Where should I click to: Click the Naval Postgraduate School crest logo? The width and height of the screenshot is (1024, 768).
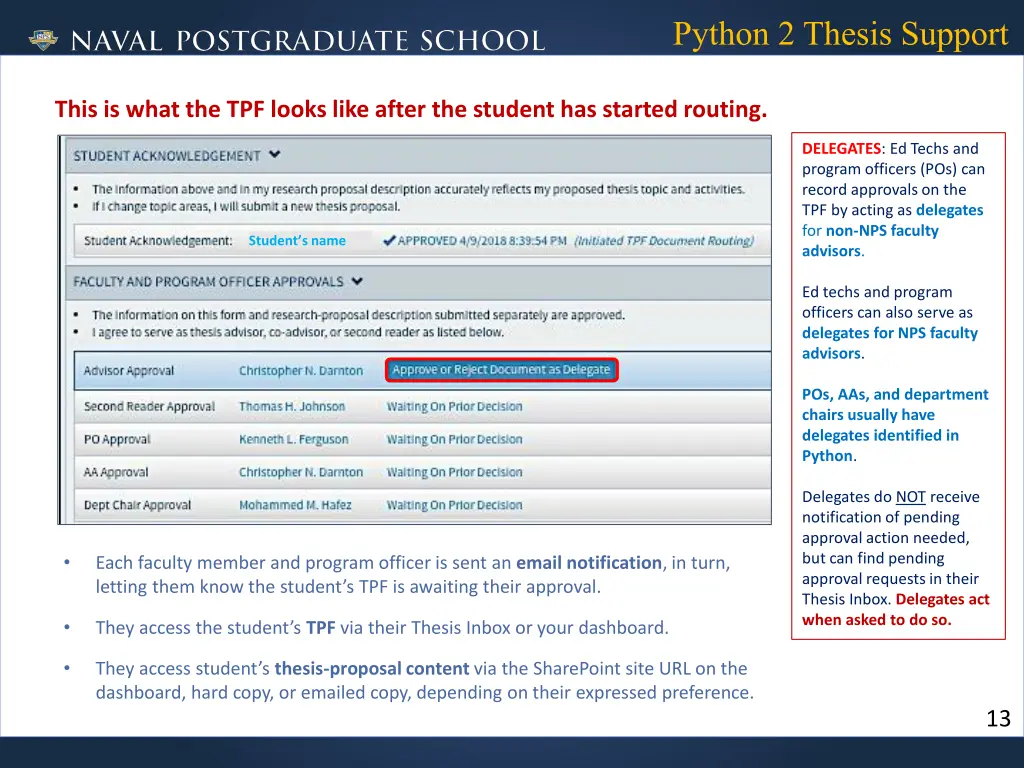pos(43,40)
